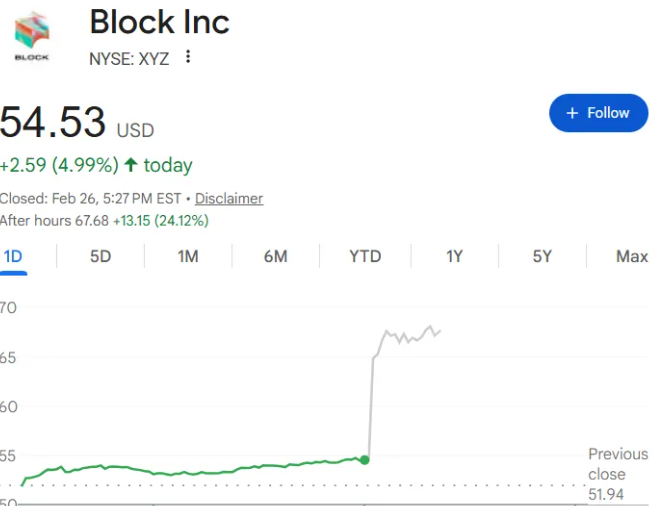The image size is (655, 506).
Task: Click the 54.53 USD price
Action: click(76, 124)
